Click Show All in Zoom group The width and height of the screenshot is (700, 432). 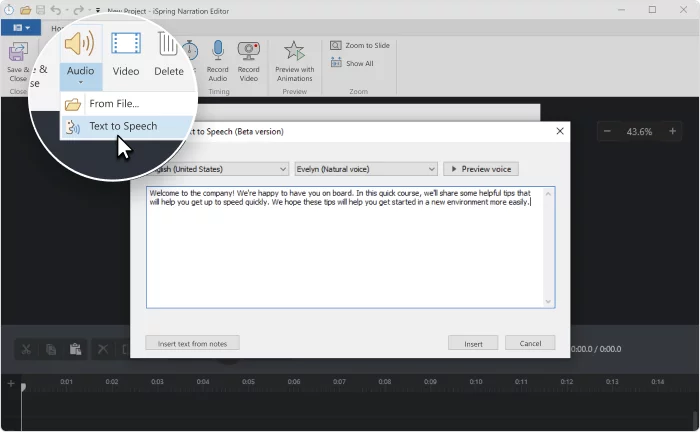tap(352, 63)
